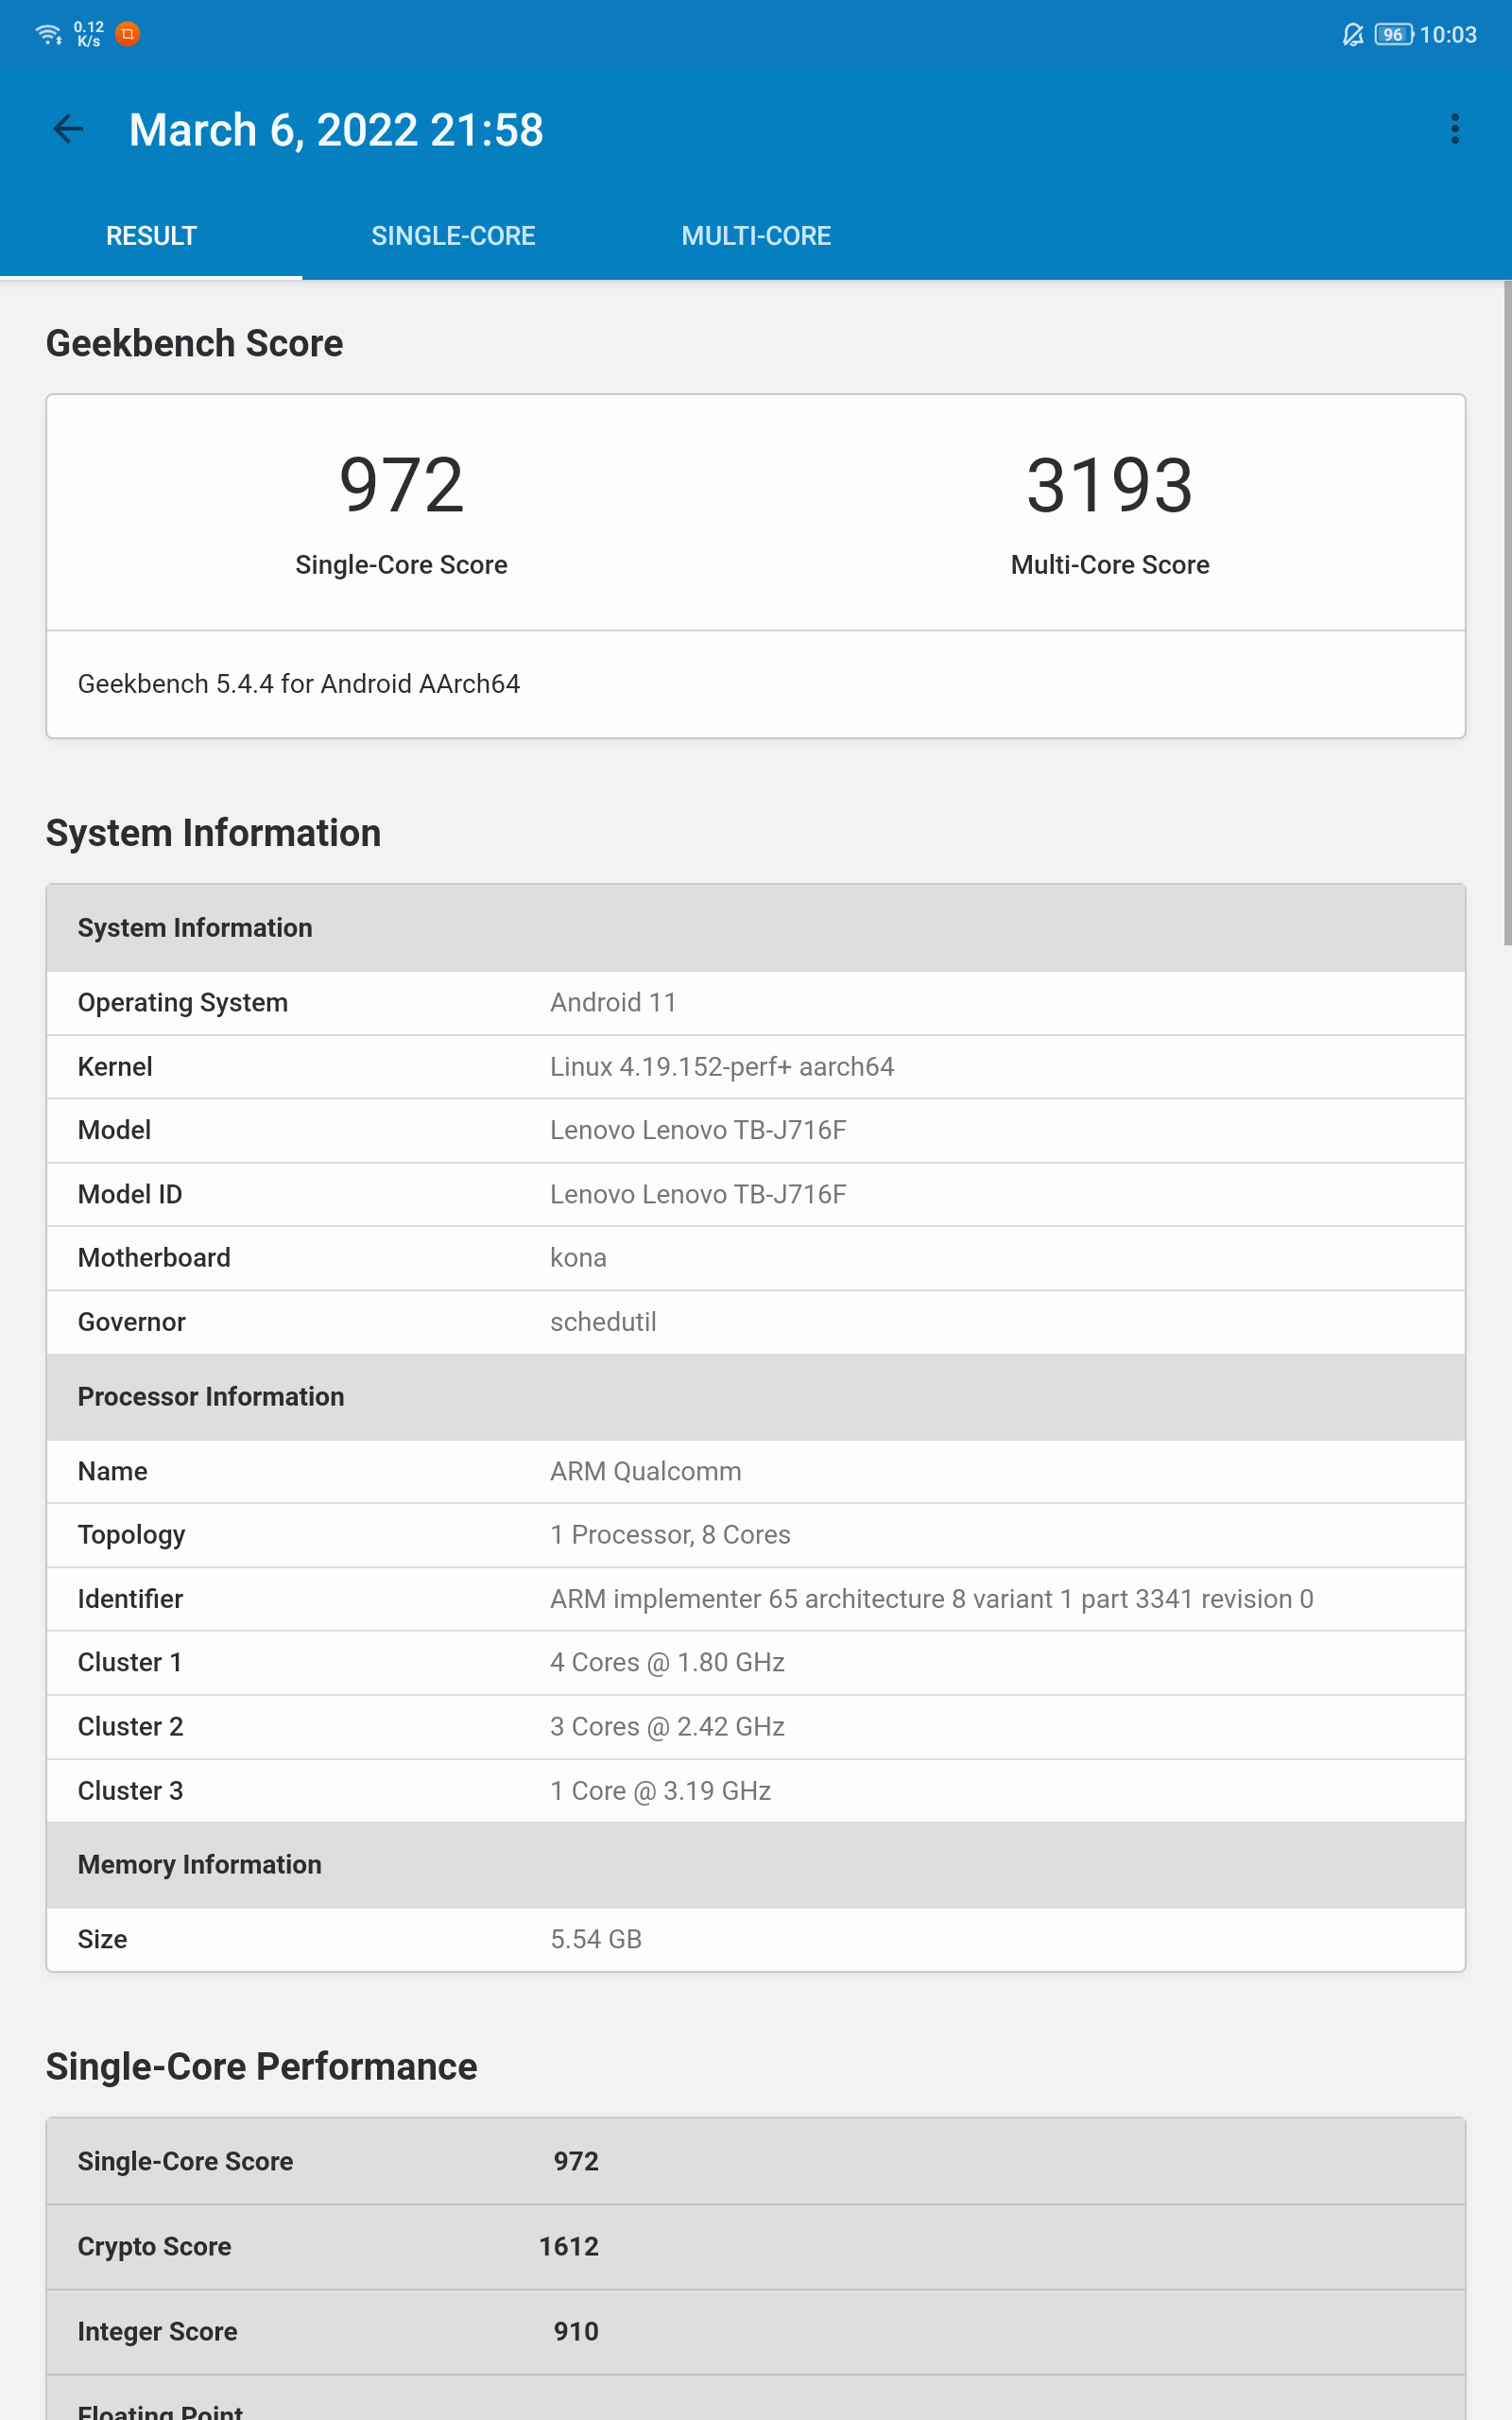Tap the Wi-Fi status icon
1512x2420 pixels.
point(48,35)
